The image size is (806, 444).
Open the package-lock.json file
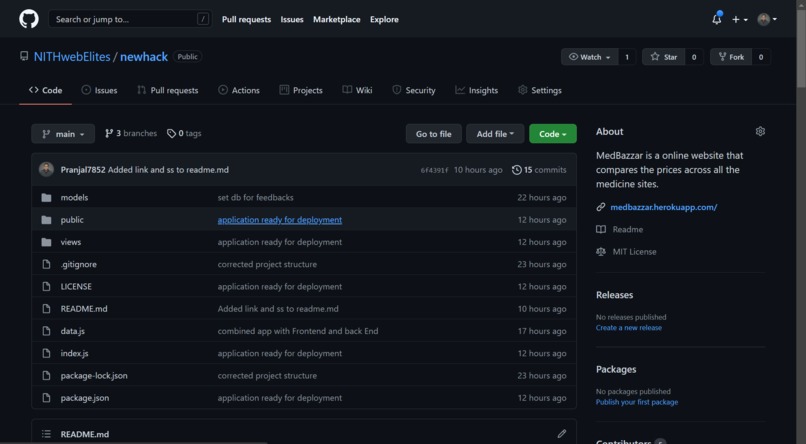click(x=94, y=376)
